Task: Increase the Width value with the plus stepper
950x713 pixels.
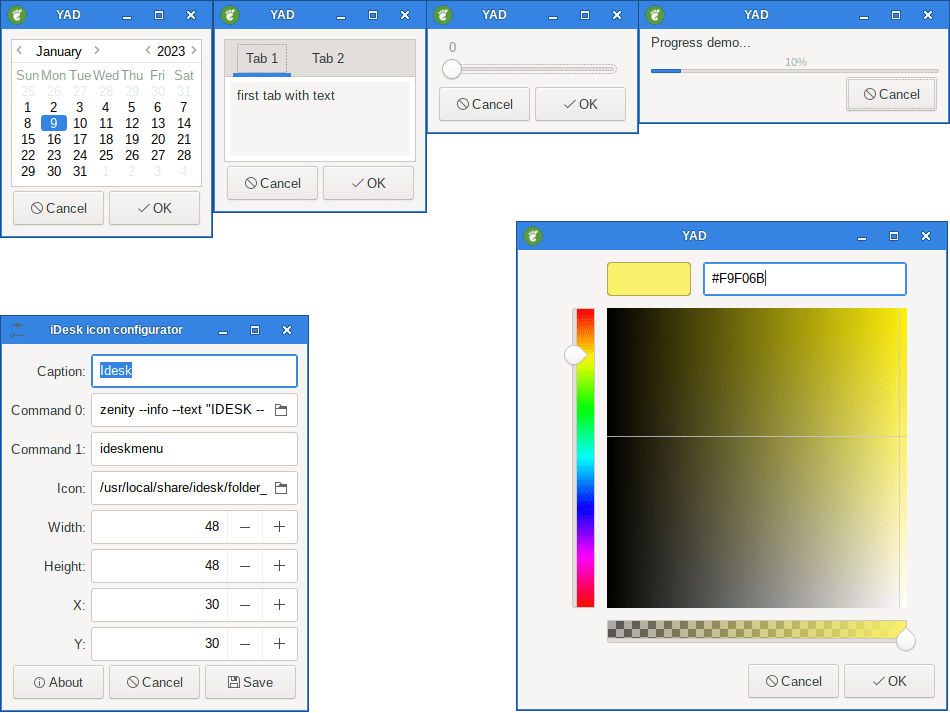Action: tap(281, 527)
